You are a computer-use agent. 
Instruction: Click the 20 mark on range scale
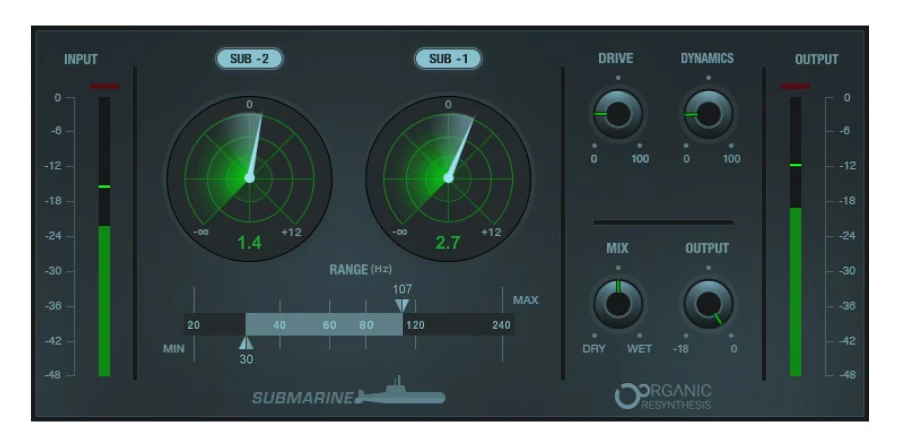click(x=194, y=325)
